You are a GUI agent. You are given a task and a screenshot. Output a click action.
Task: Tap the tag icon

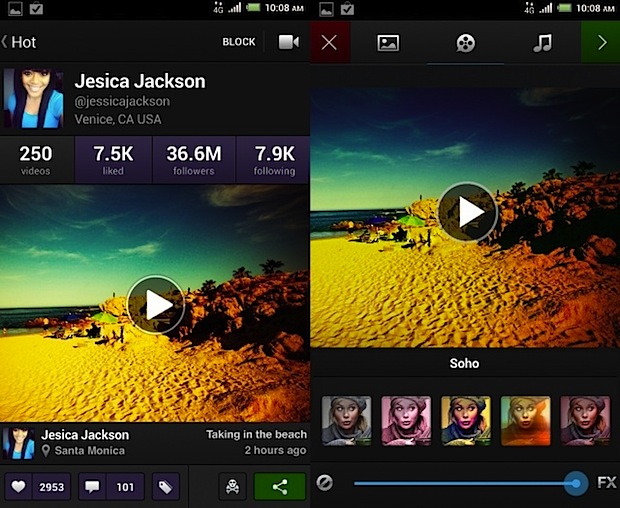coord(165,487)
